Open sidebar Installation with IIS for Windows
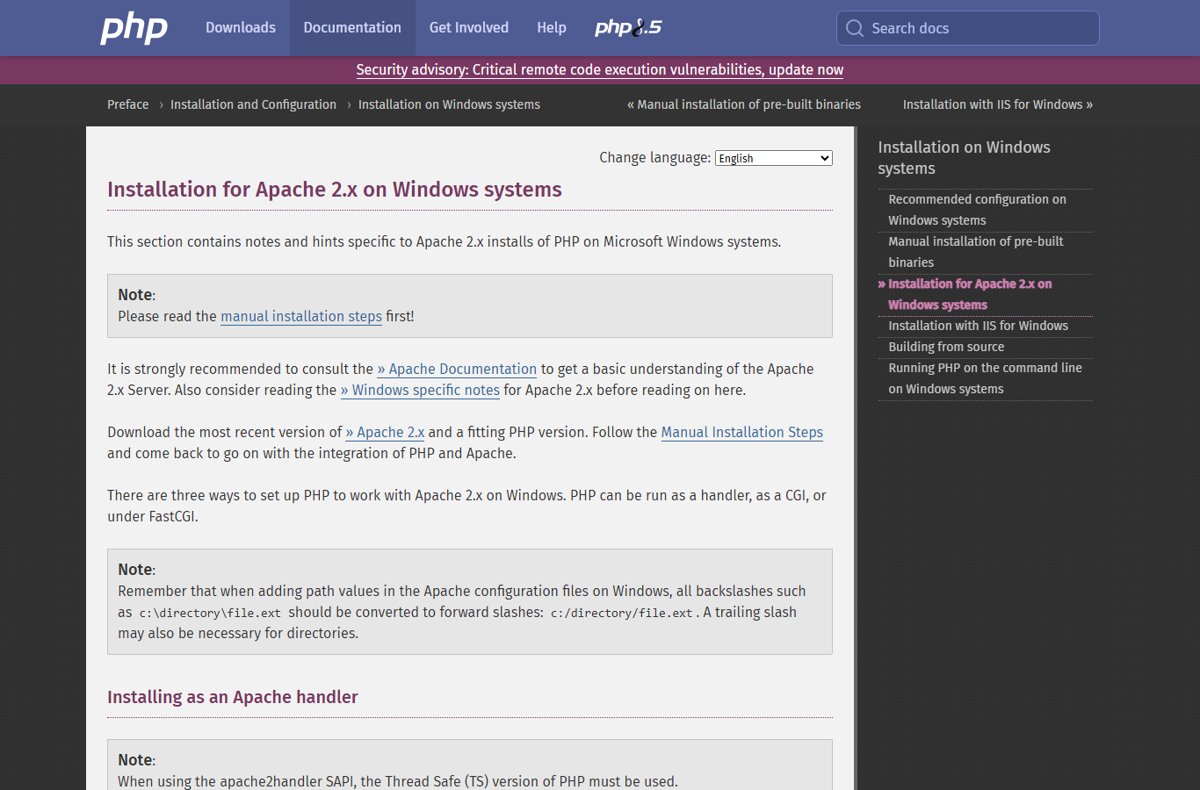Viewport: 1200px width, 790px height. (978, 326)
